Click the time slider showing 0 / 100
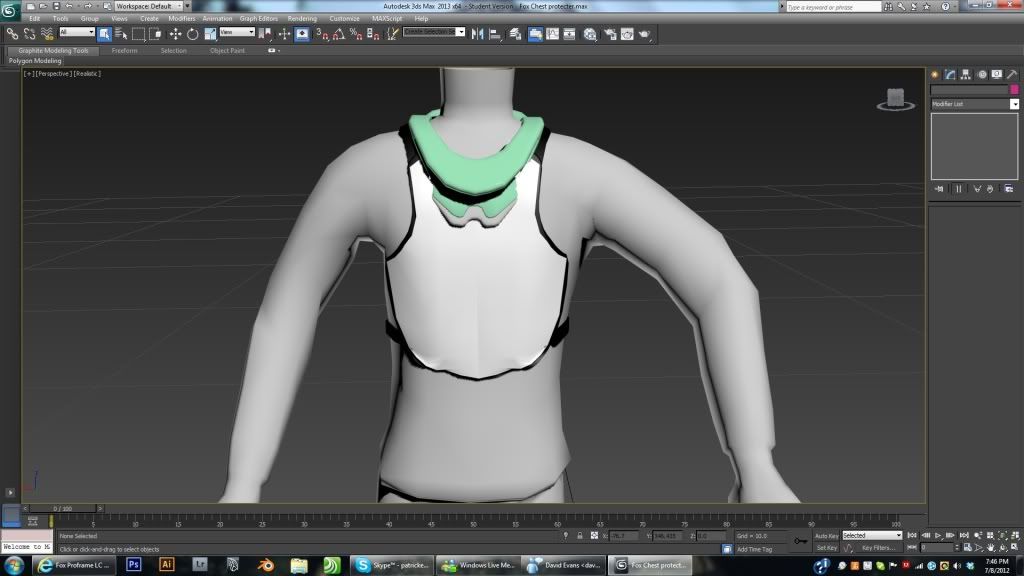The image size is (1024, 576). coord(63,508)
